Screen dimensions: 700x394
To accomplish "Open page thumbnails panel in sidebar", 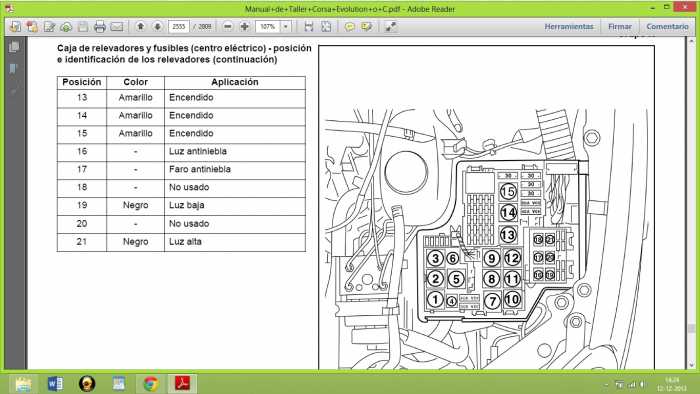I will pyautogui.click(x=14, y=46).
